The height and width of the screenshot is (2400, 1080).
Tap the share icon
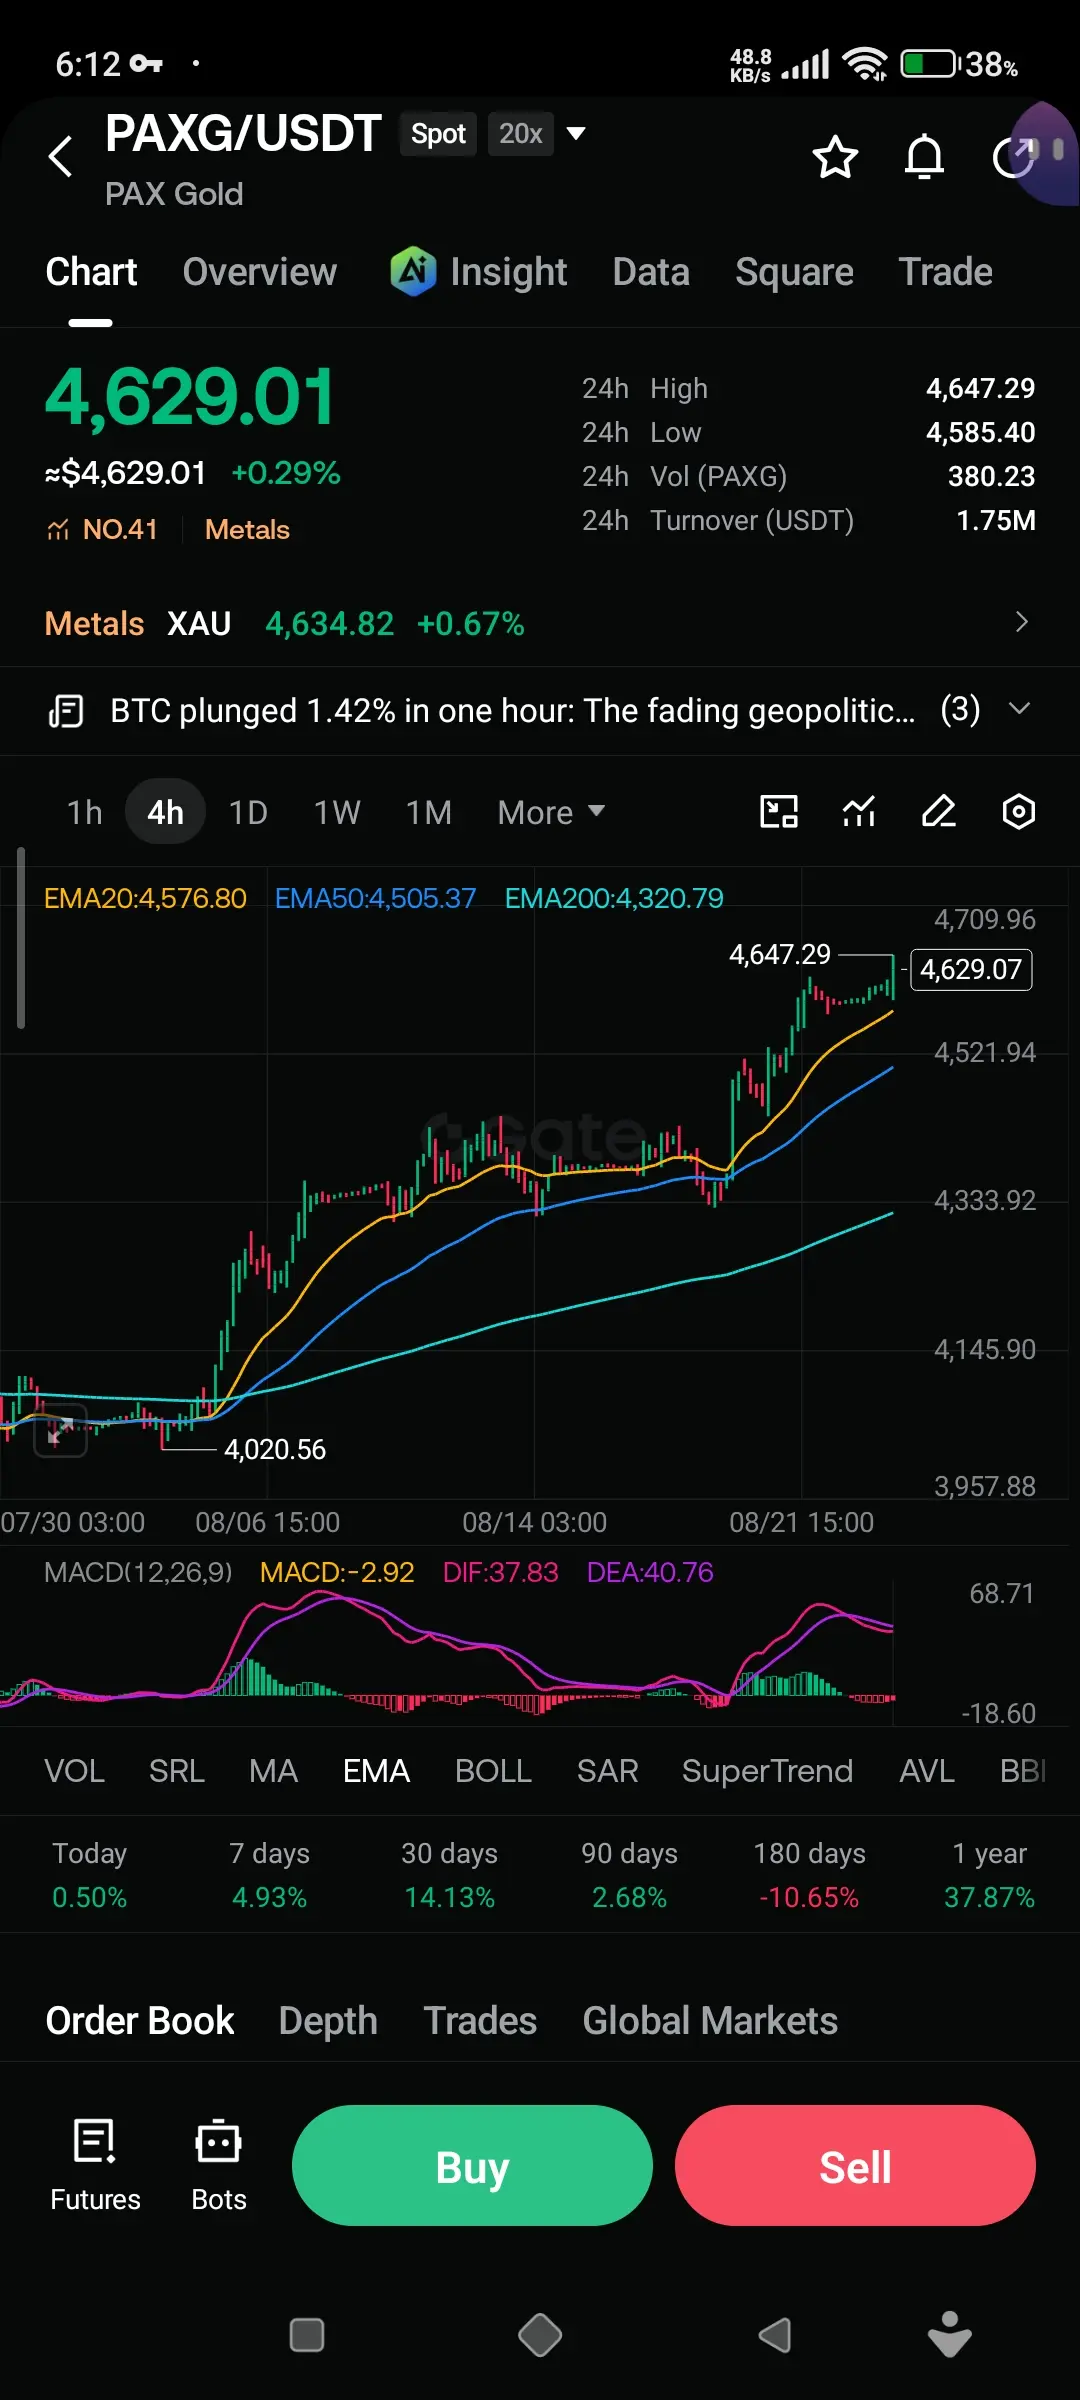pyautogui.click(x=1014, y=157)
